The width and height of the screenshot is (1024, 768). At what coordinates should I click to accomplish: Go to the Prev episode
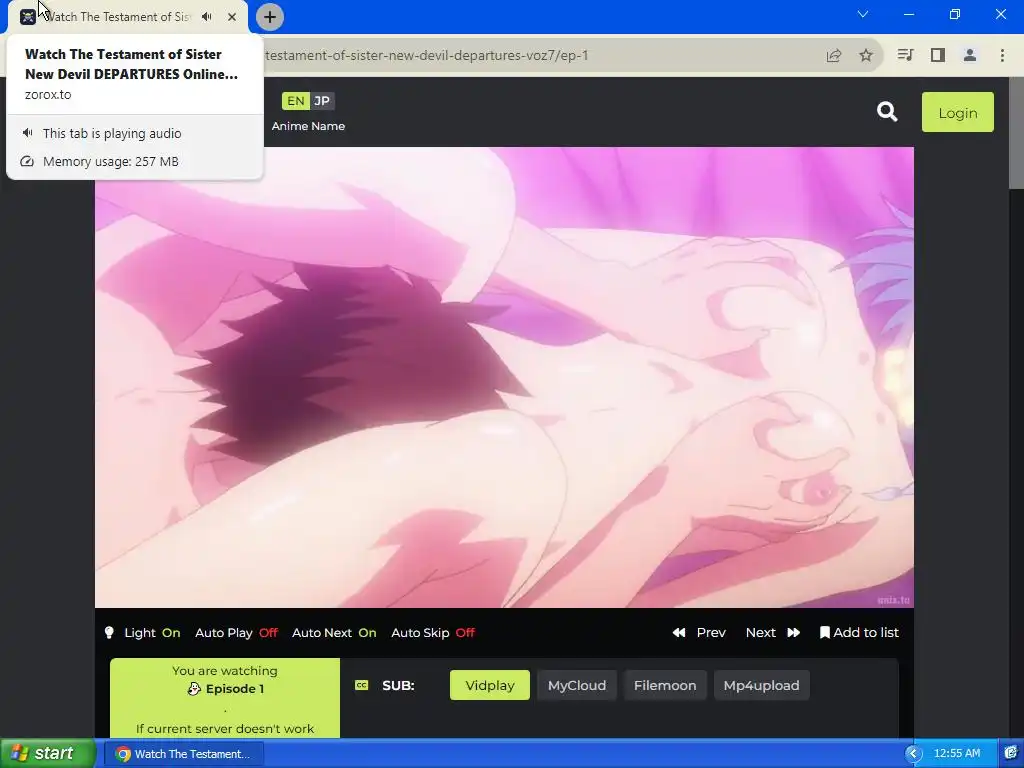pyautogui.click(x=699, y=632)
